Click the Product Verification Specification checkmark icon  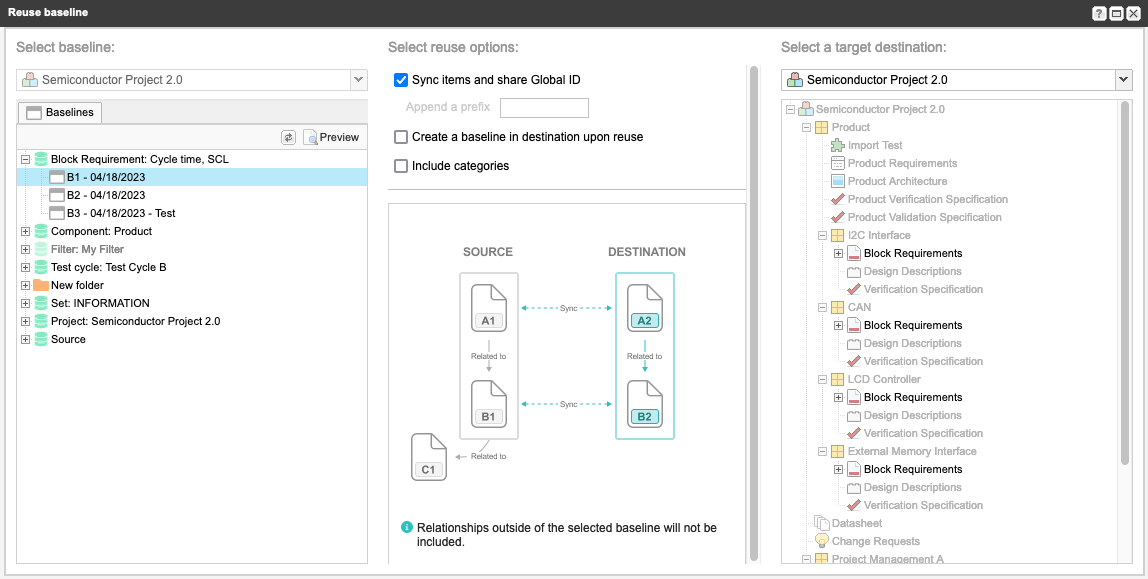point(838,199)
